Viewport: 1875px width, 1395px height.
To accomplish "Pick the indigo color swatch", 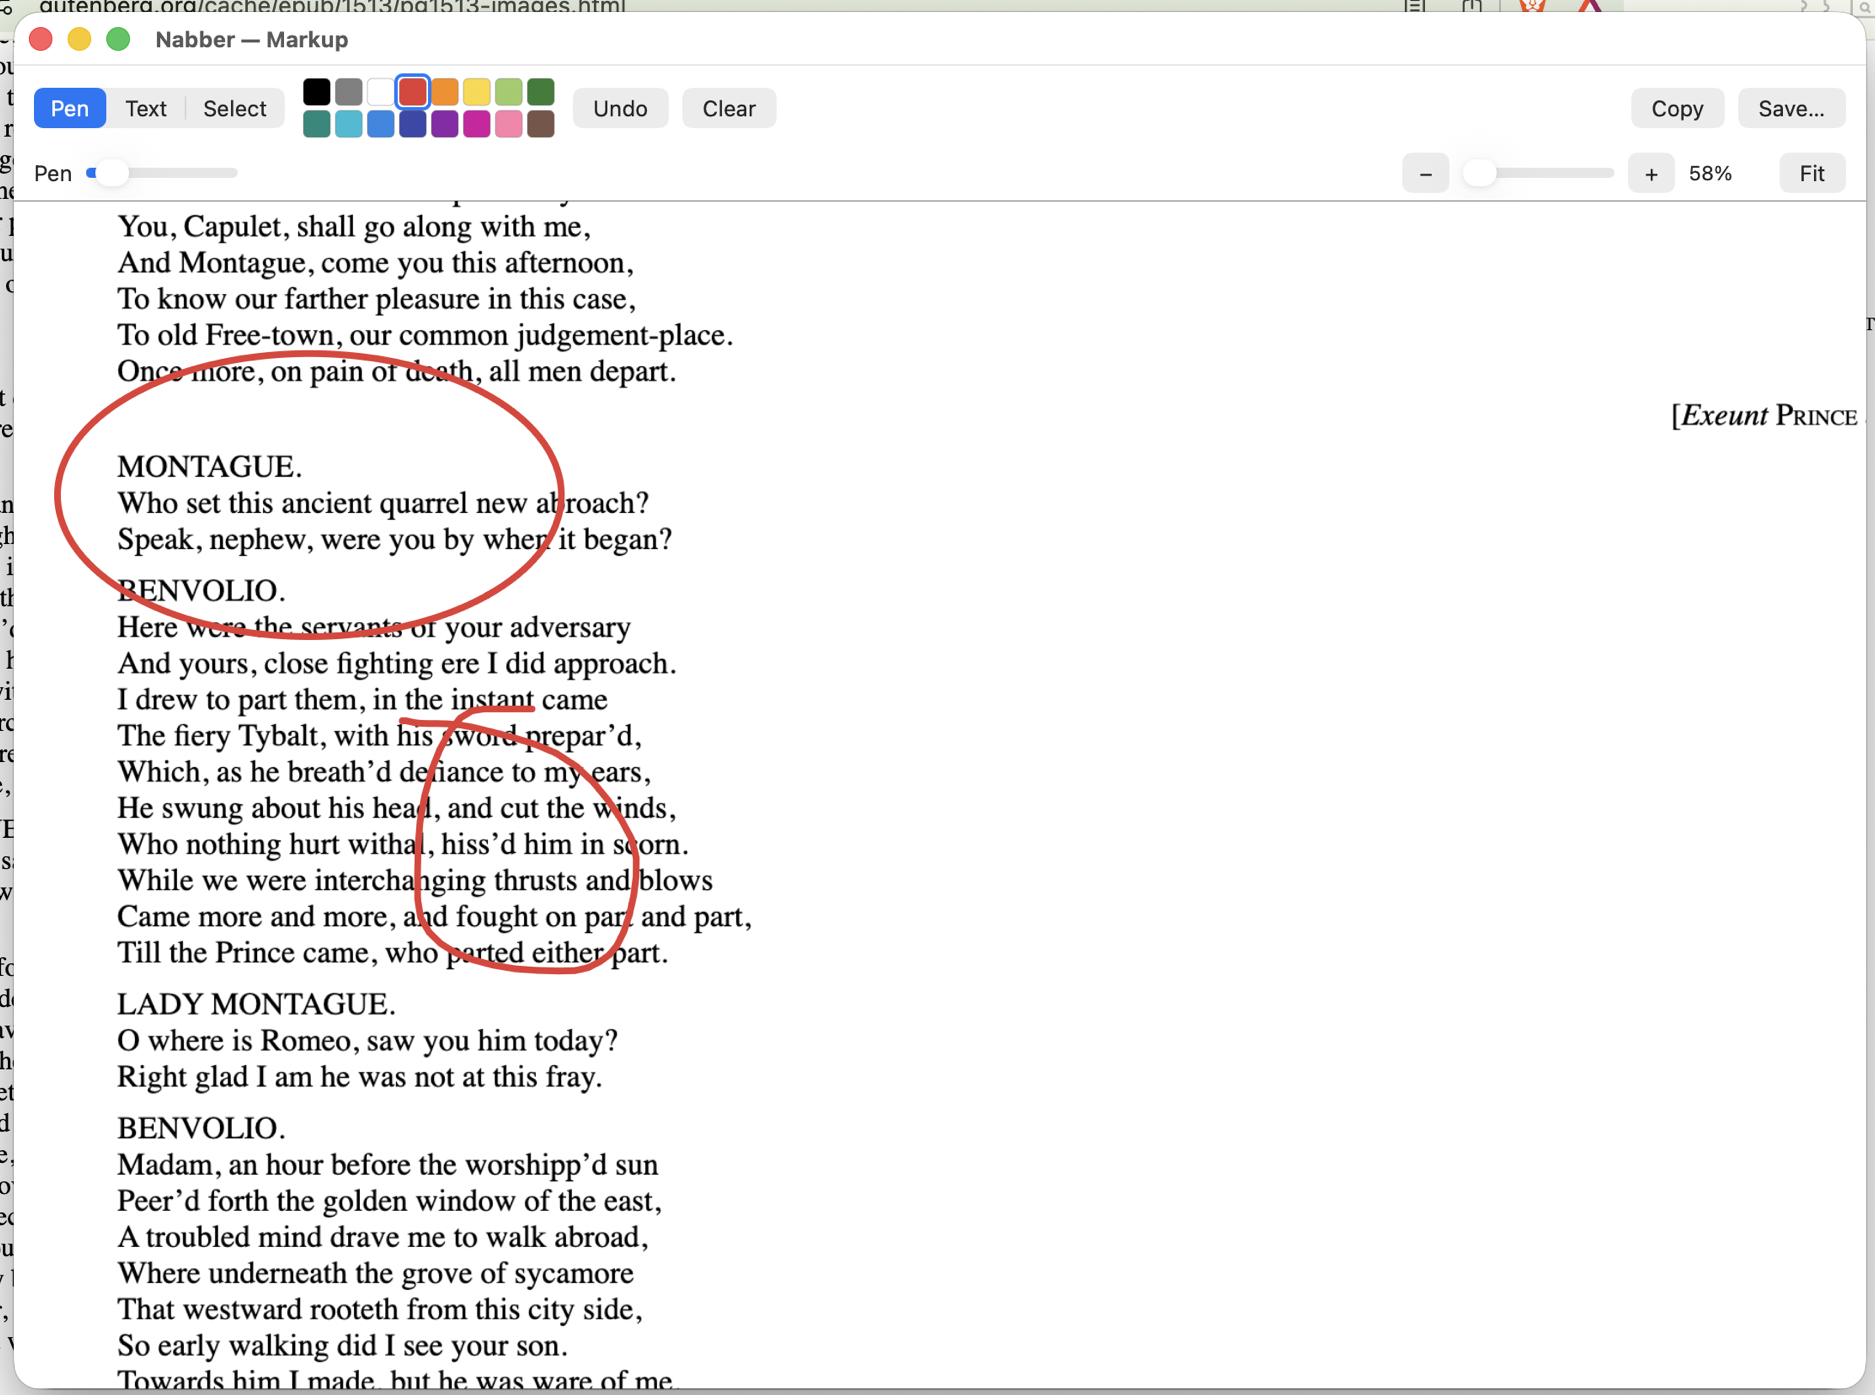I will [x=413, y=124].
